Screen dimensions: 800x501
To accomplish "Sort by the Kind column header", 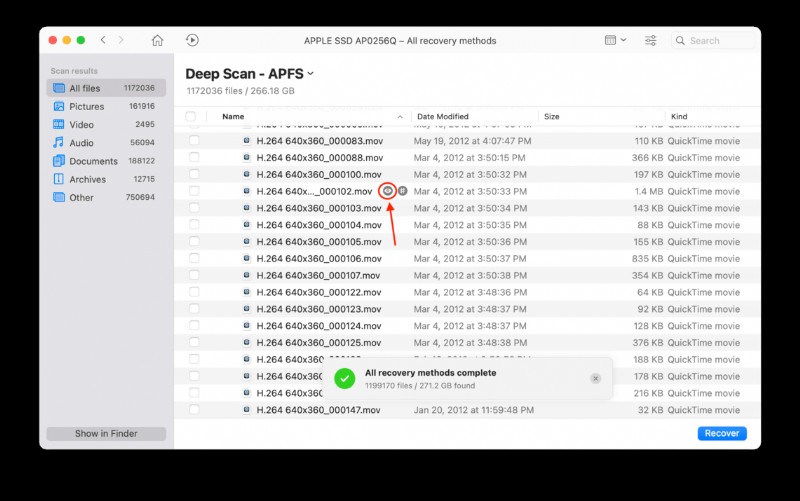I will [679, 116].
